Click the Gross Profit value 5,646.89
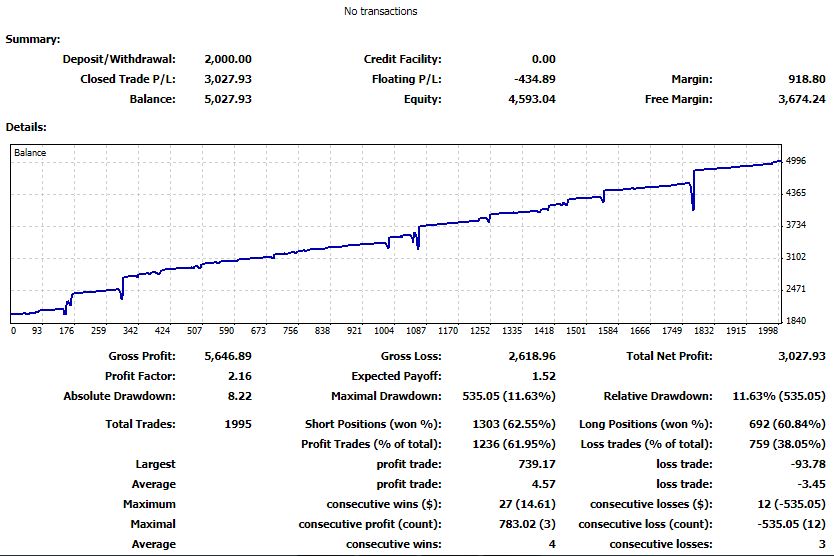 (228, 356)
